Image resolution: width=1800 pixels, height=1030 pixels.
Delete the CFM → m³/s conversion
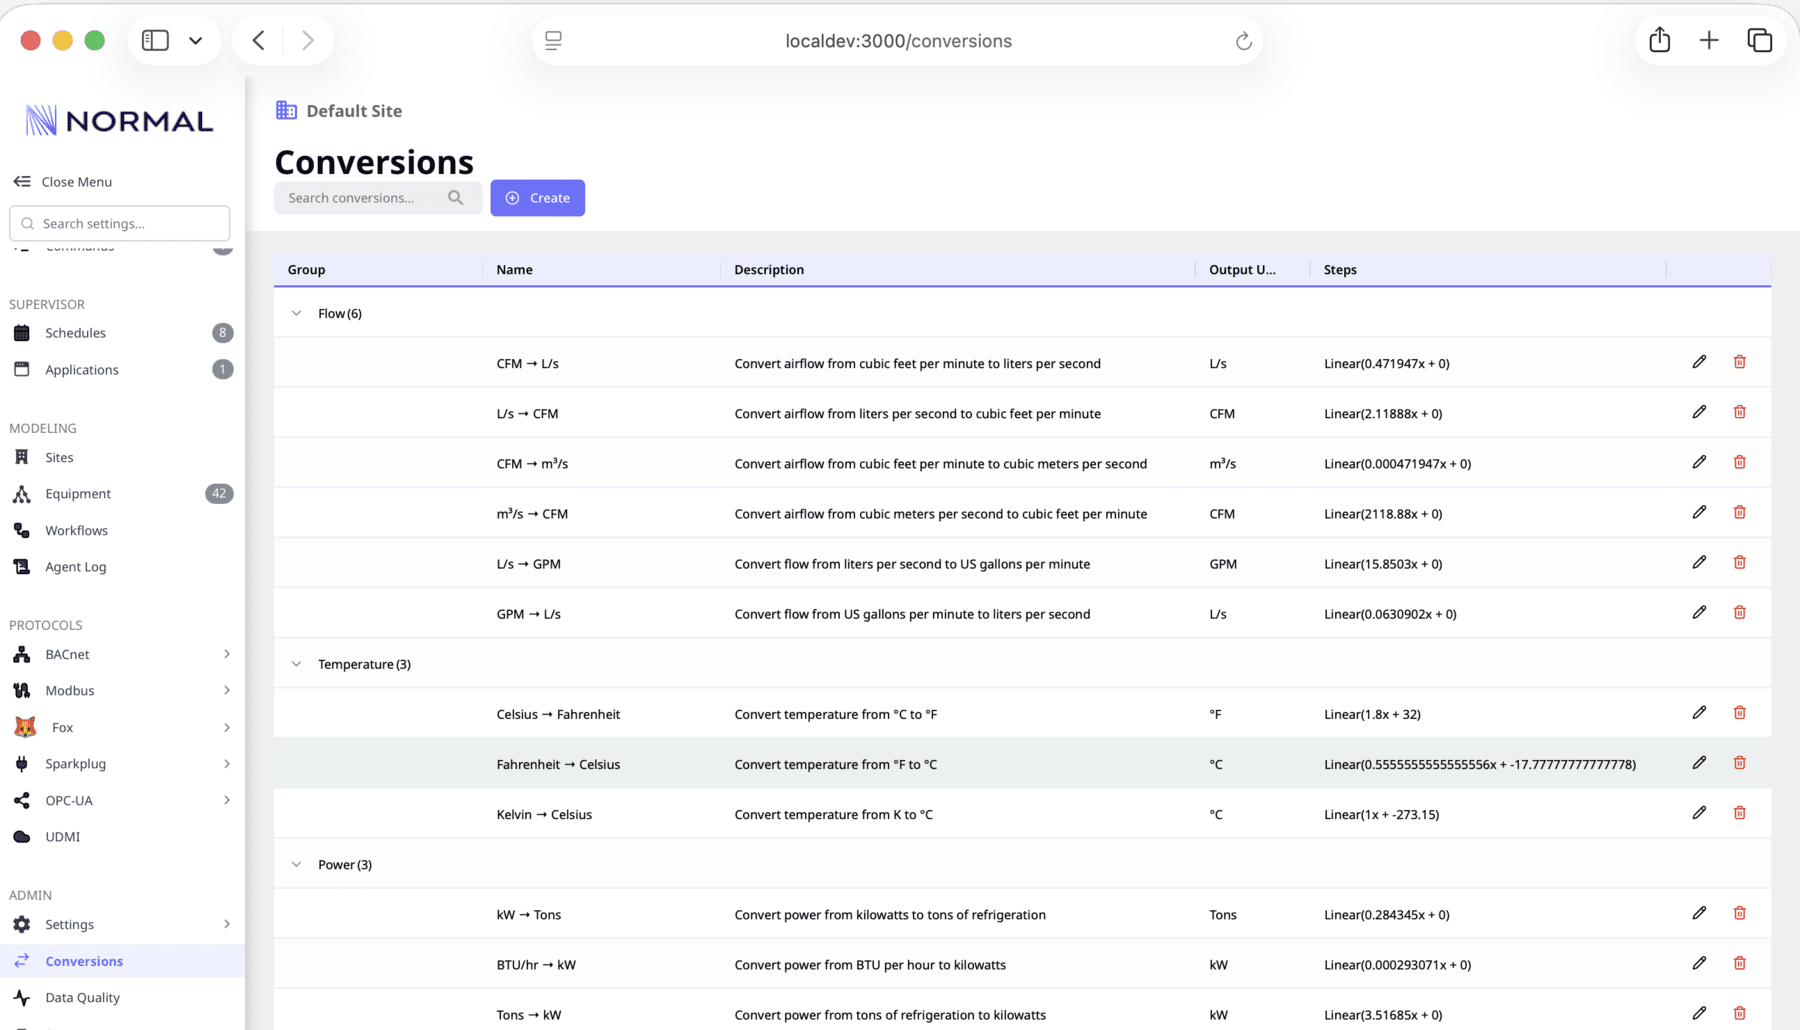1740,462
